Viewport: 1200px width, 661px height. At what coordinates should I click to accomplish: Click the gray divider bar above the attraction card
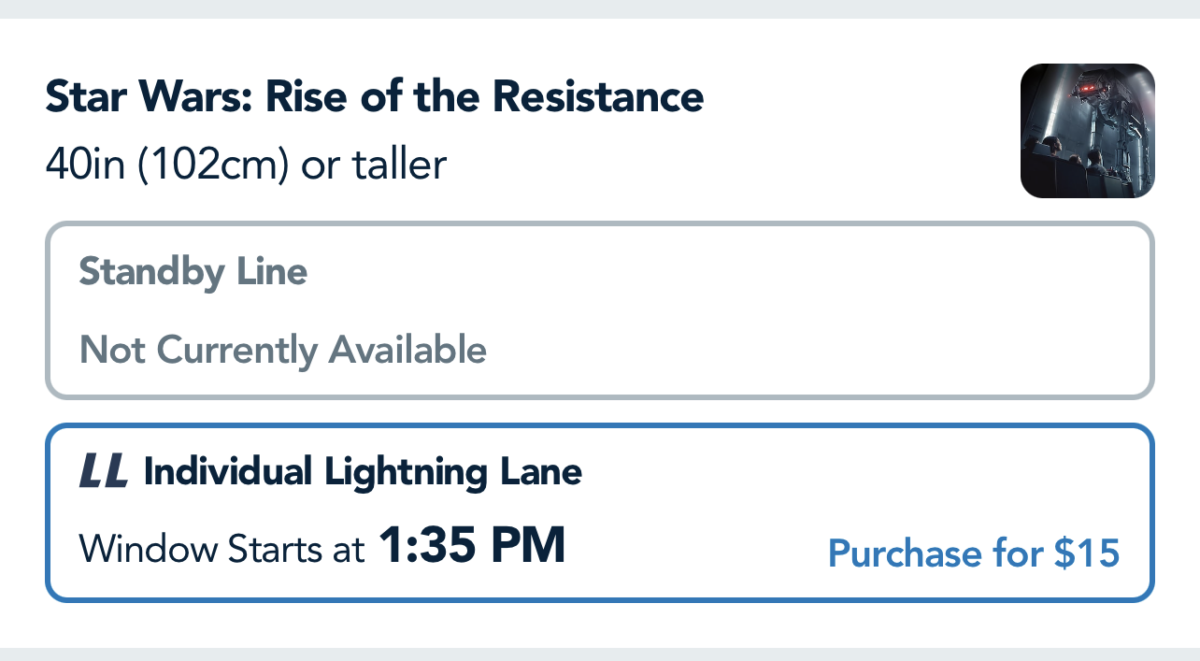[600, 8]
